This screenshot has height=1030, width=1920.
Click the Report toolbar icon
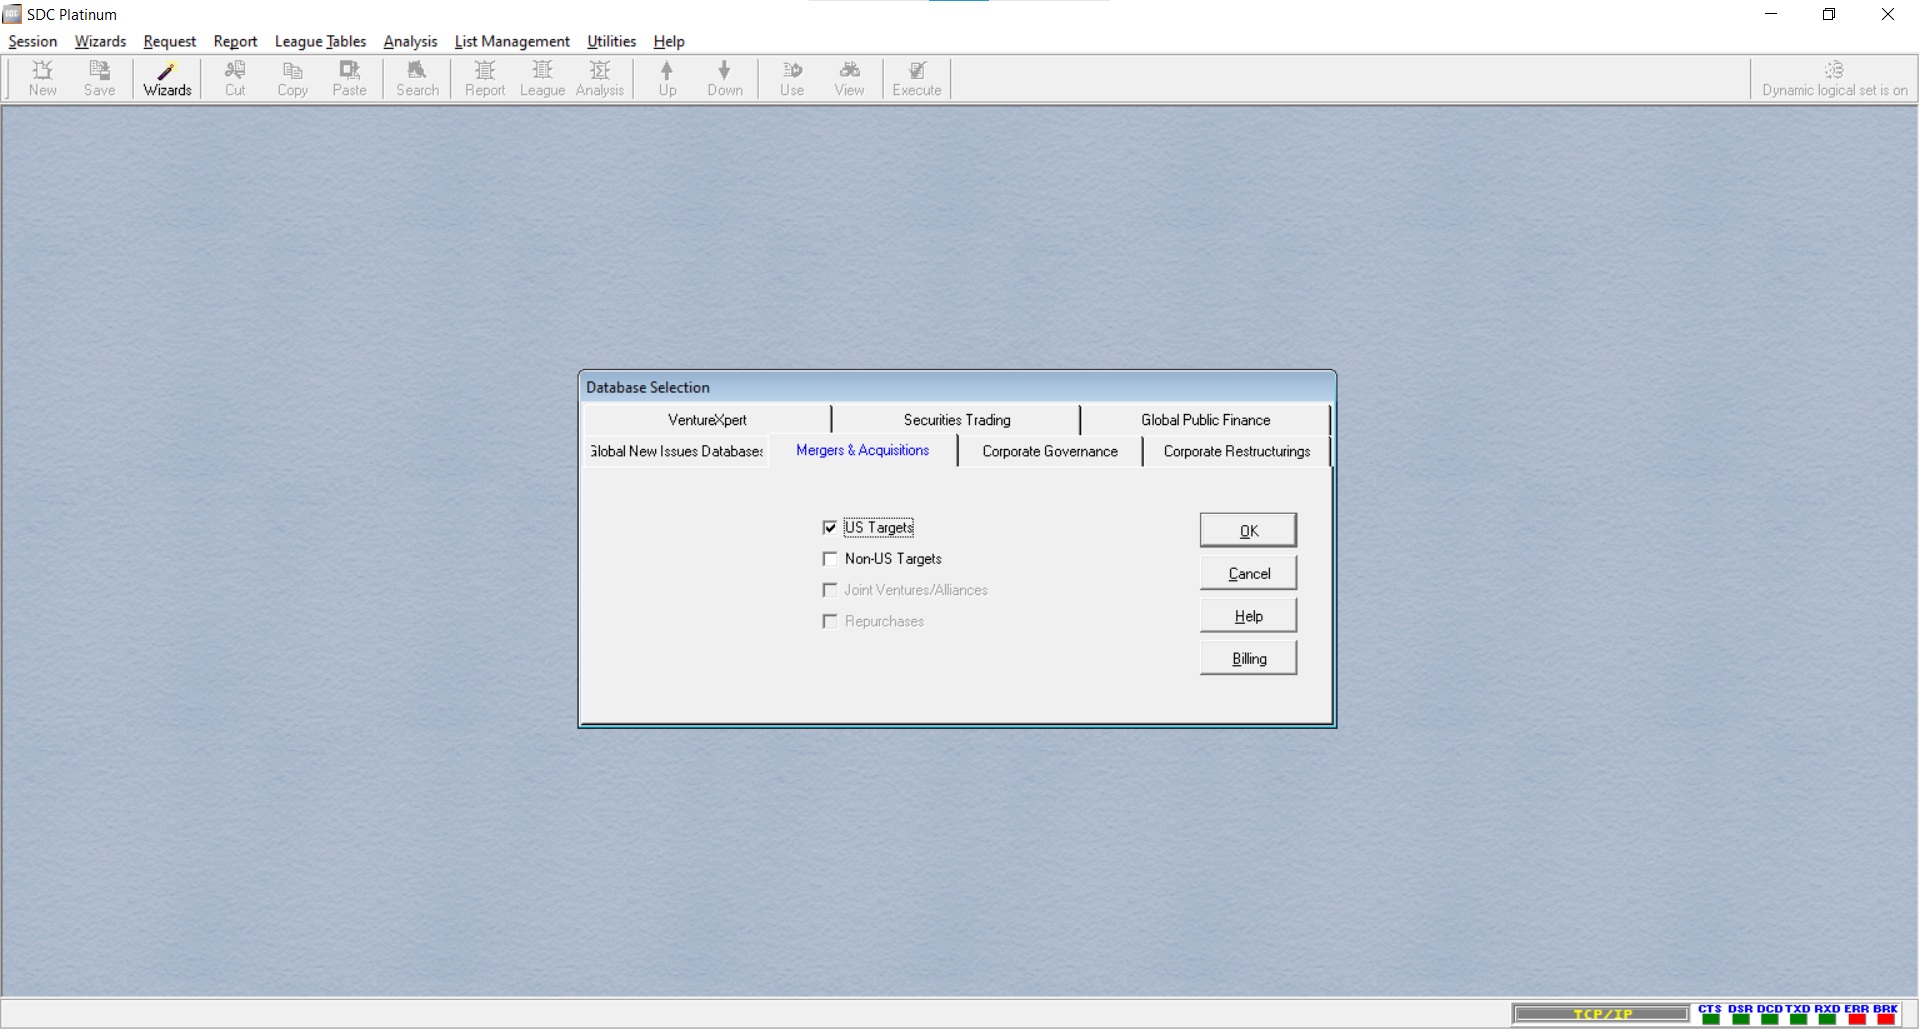(x=485, y=79)
